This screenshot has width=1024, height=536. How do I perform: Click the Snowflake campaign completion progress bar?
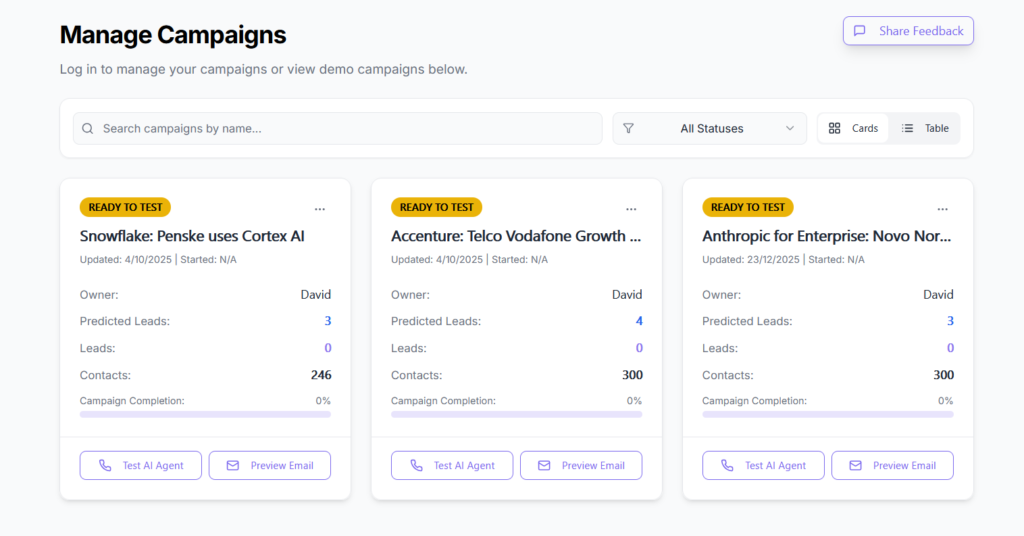(x=205, y=414)
